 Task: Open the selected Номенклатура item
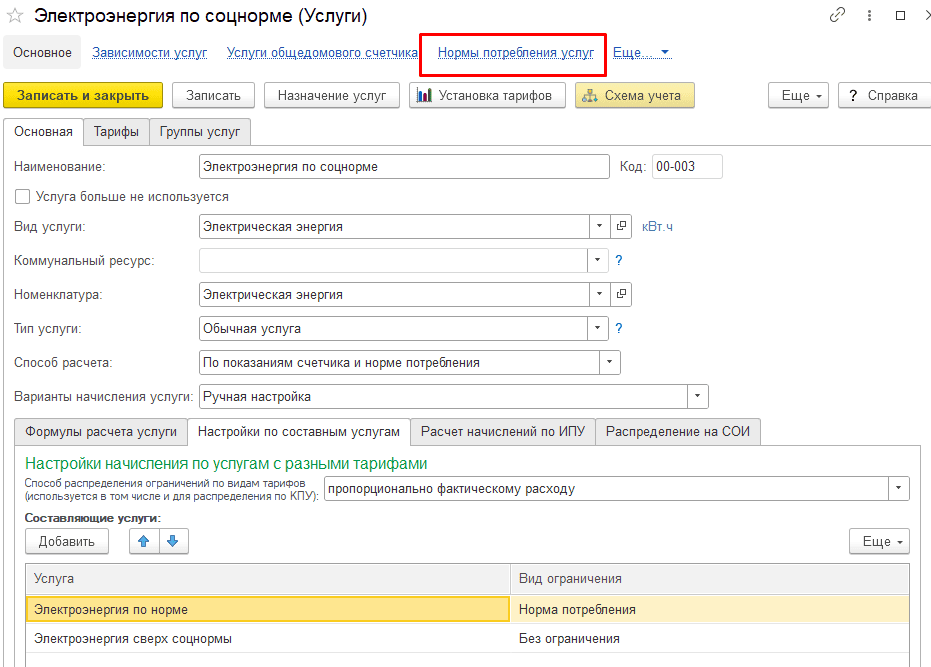tap(621, 294)
